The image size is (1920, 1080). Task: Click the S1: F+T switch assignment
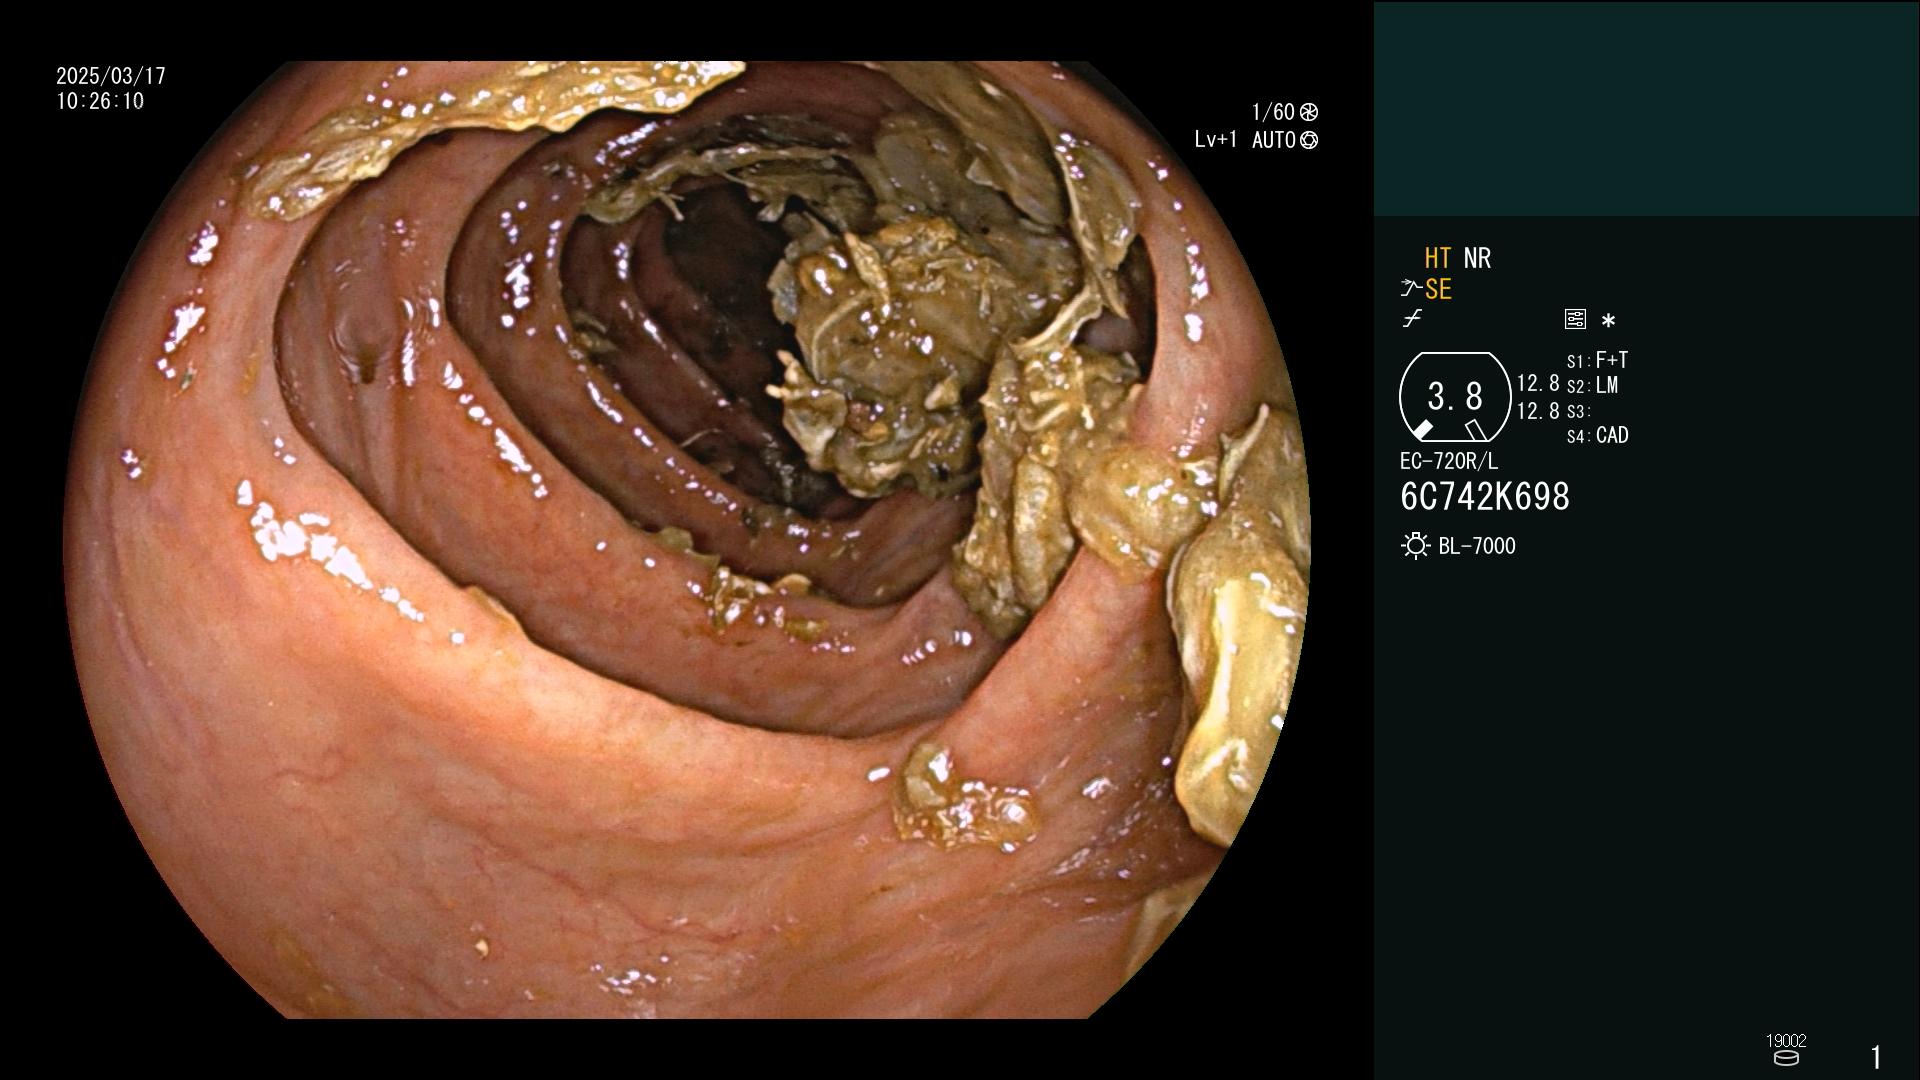click(x=1597, y=360)
